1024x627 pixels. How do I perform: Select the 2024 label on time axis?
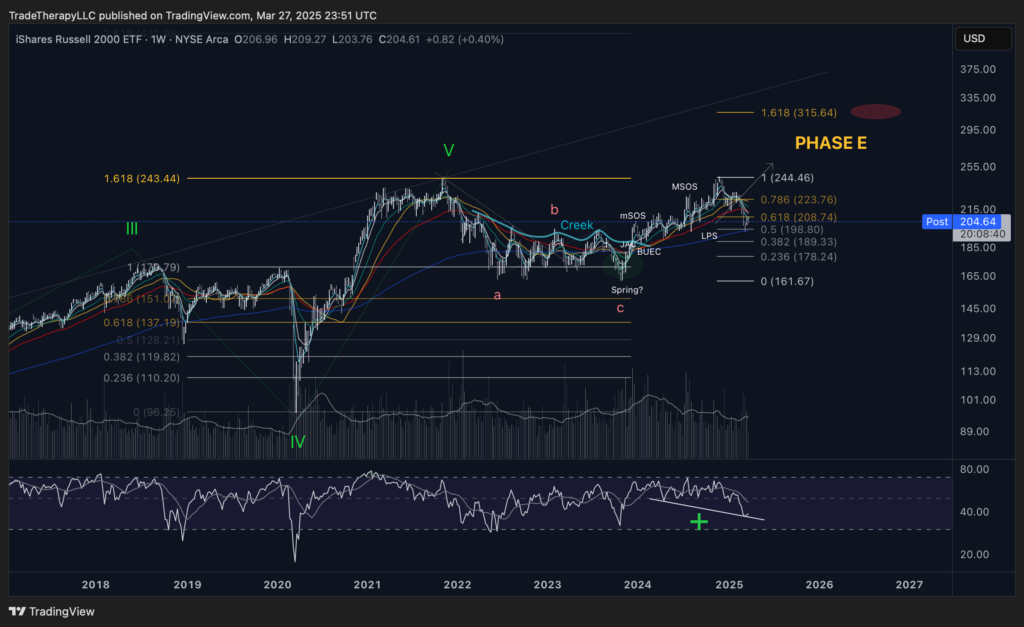pyautogui.click(x=637, y=584)
